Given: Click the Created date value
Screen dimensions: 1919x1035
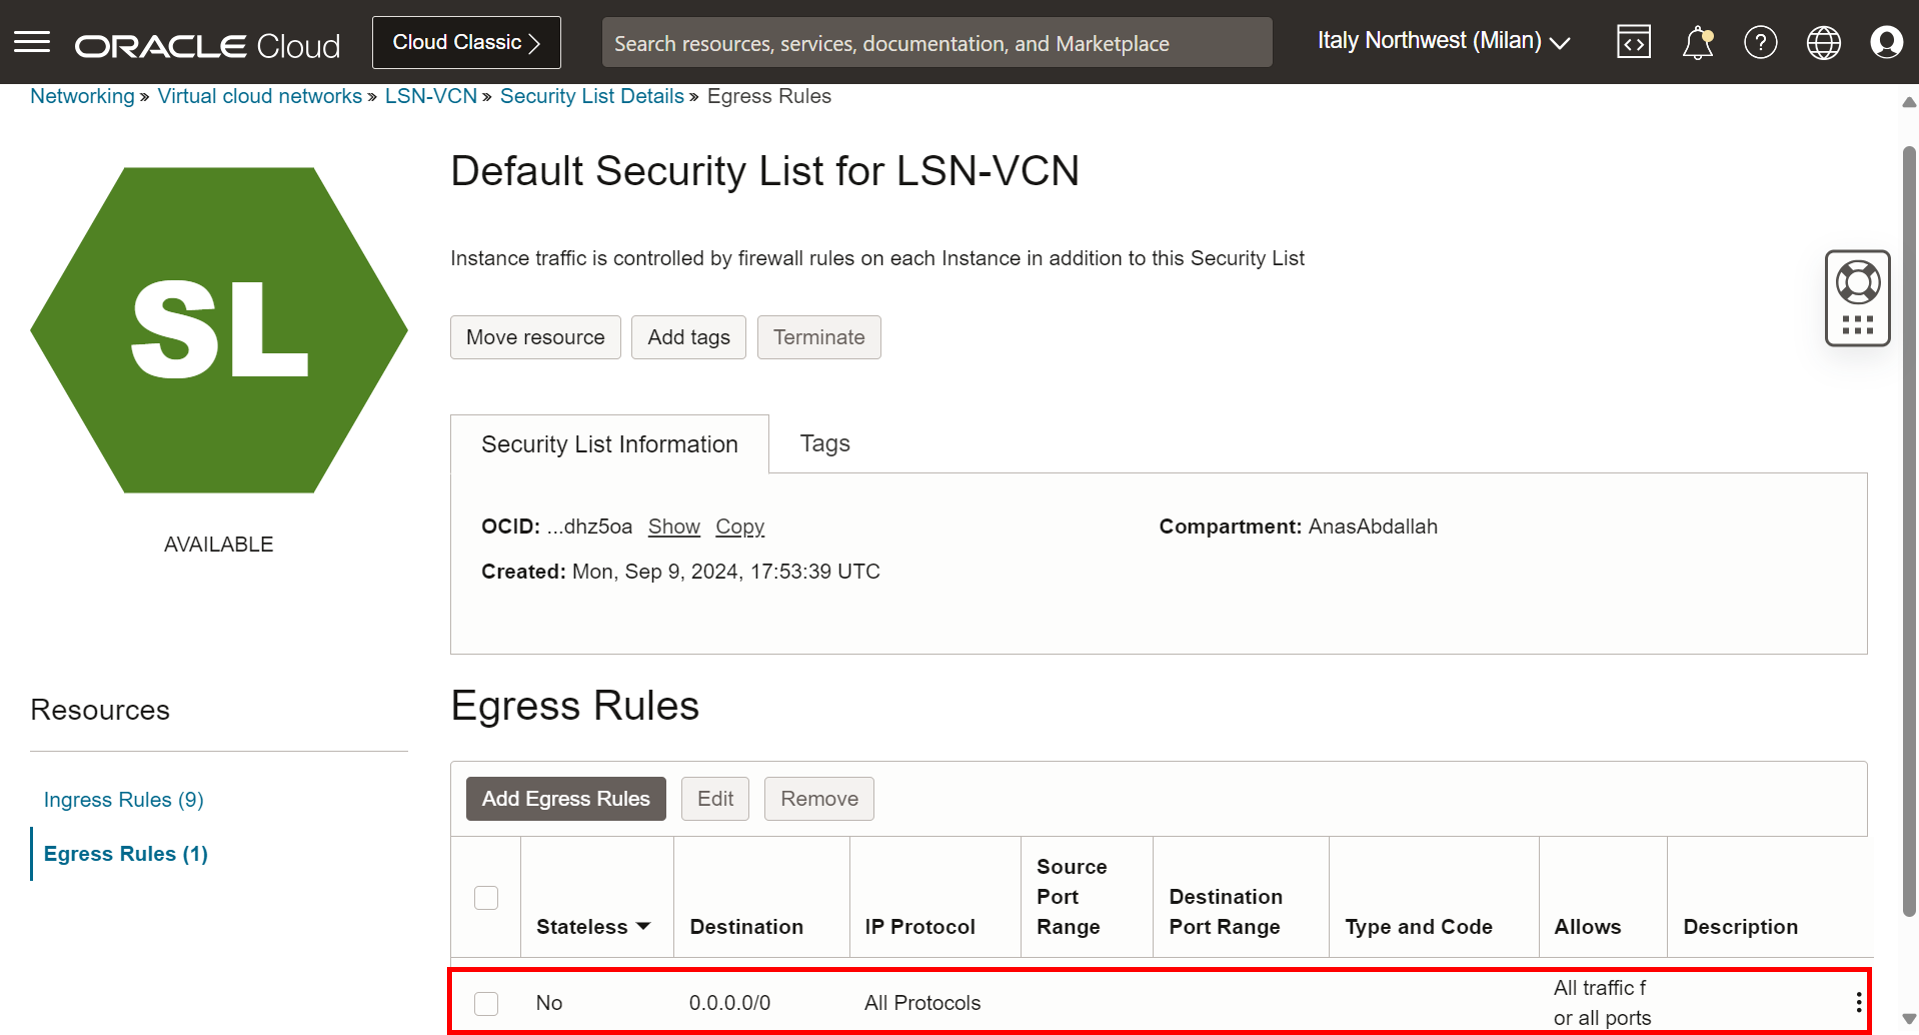Looking at the screenshot, I should coord(726,571).
